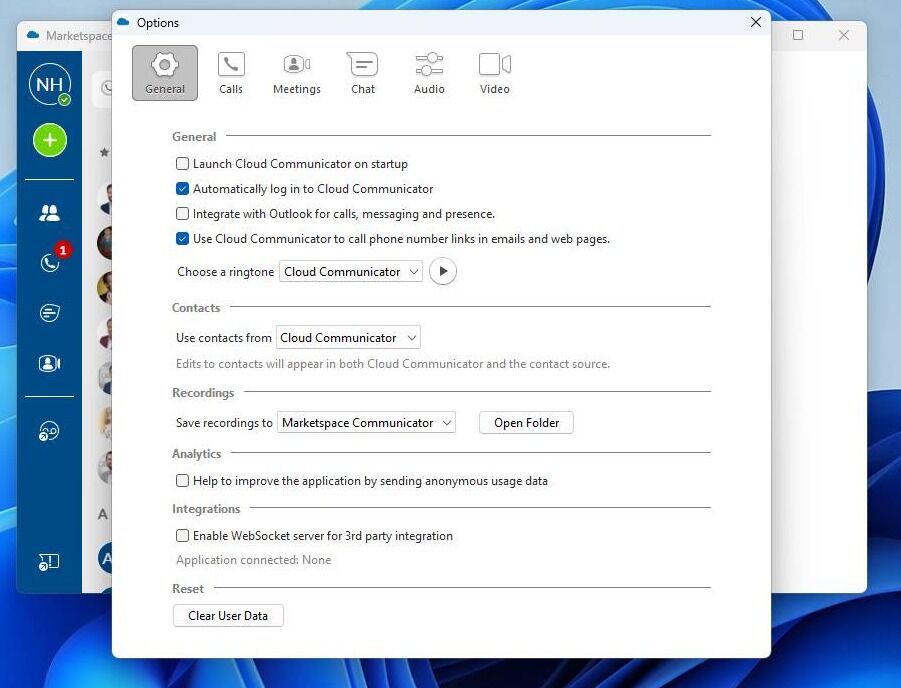
Task: Uncheck Automatically log in to Cloud Communicator
Action: [x=182, y=189]
